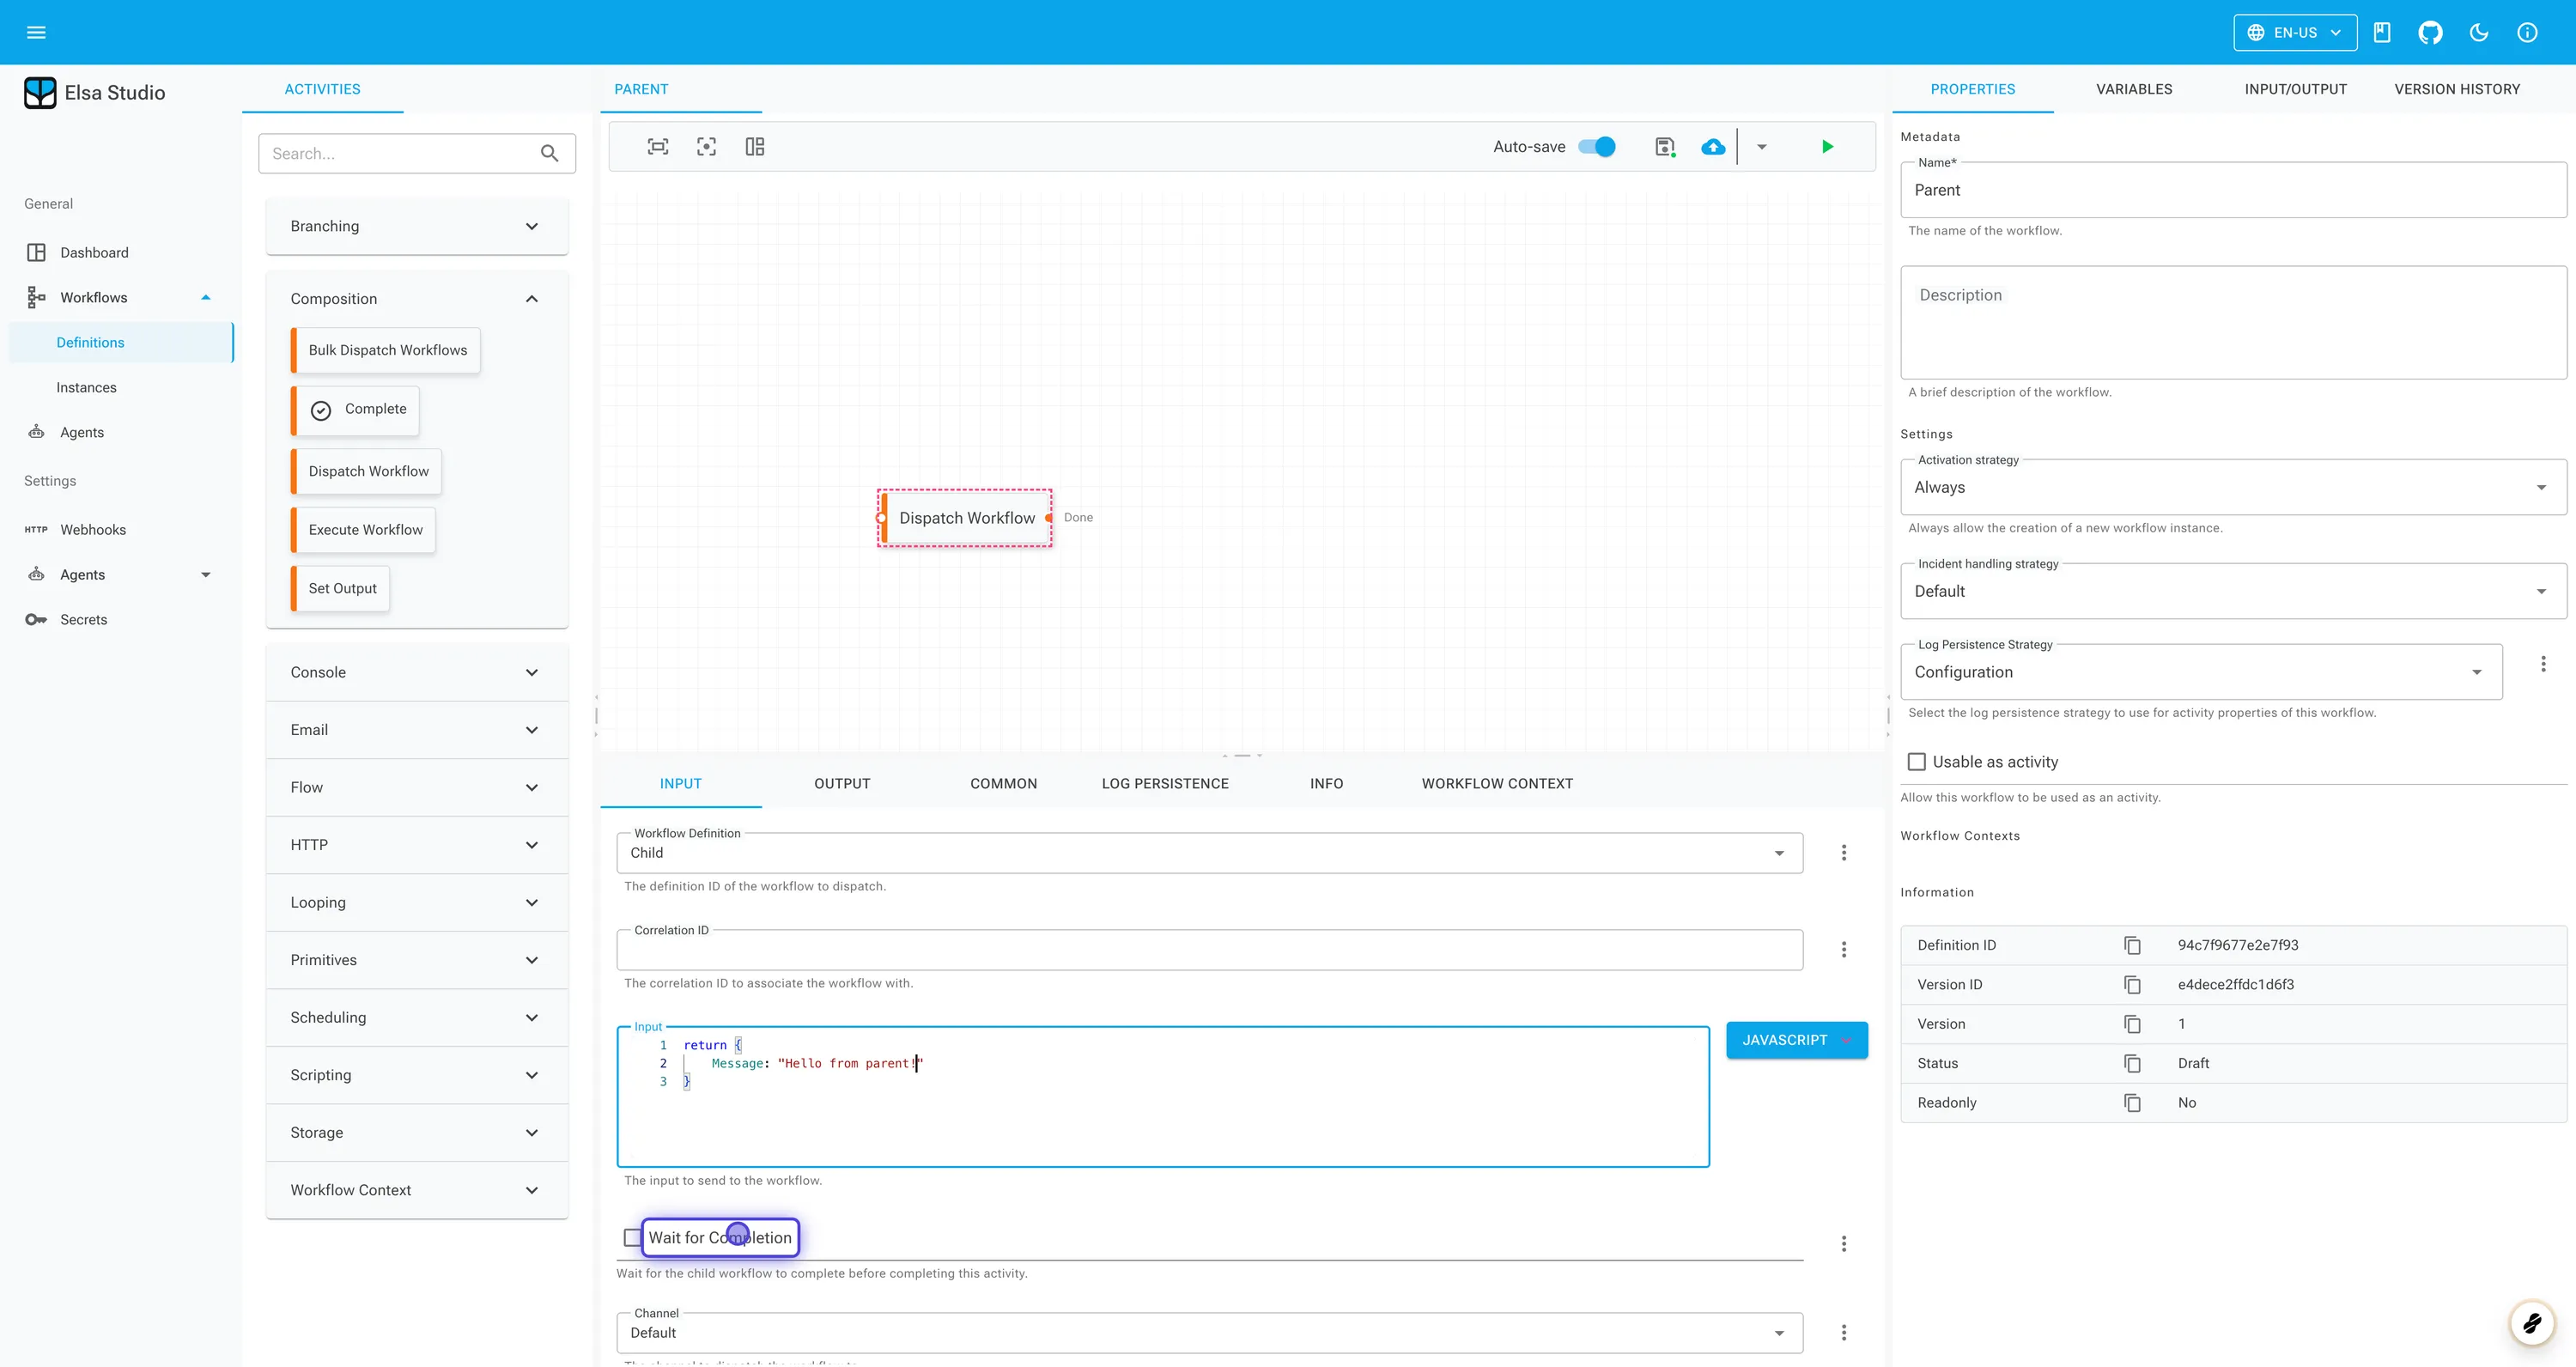Copy the Status value
This screenshot has height=1367, width=2576.
(x=2132, y=1063)
